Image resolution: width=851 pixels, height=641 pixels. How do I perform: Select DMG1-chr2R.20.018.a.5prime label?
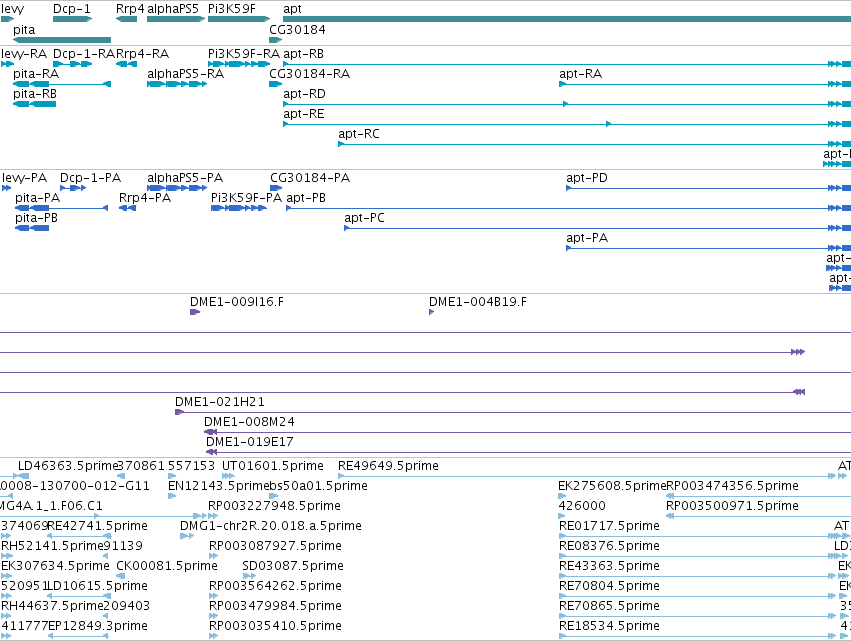pyautogui.click(x=271, y=526)
